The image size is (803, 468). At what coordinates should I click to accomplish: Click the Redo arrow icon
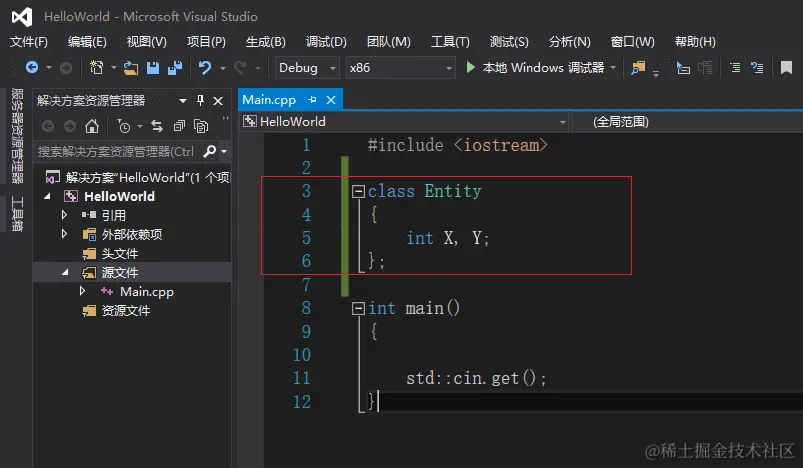pyautogui.click(x=240, y=68)
